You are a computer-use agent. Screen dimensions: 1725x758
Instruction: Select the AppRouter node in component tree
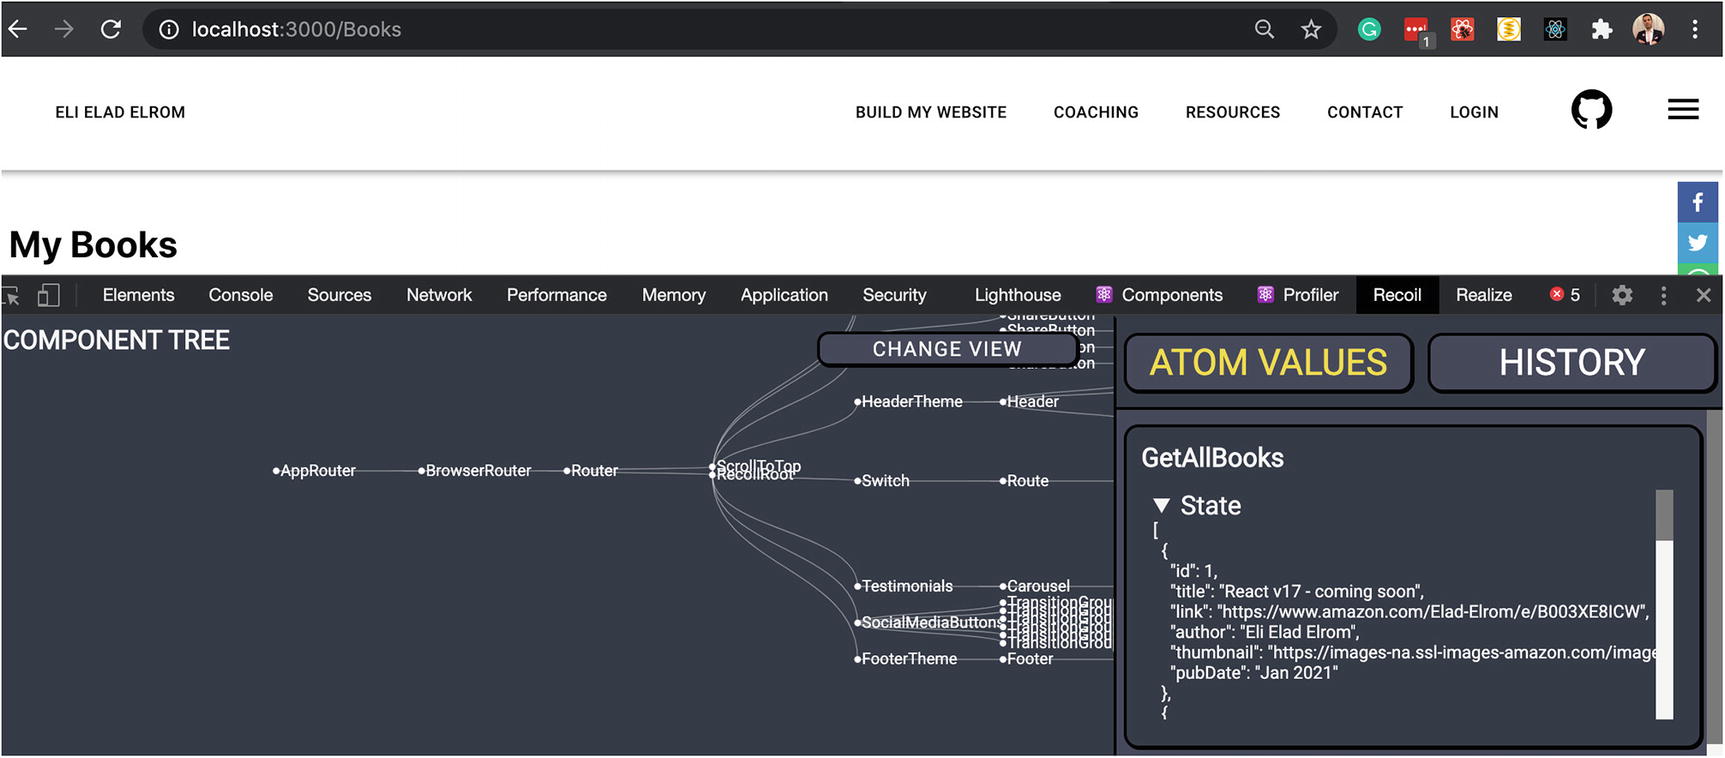click(x=317, y=471)
